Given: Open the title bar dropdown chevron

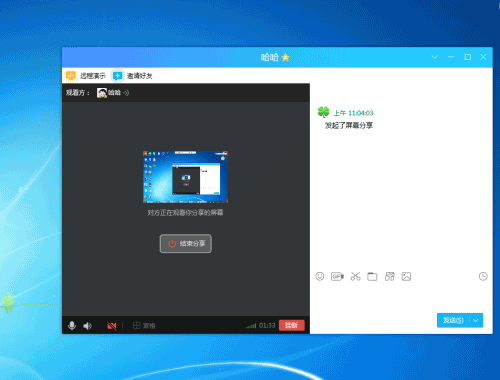Looking at the screenshot, I should coord(435,57).
